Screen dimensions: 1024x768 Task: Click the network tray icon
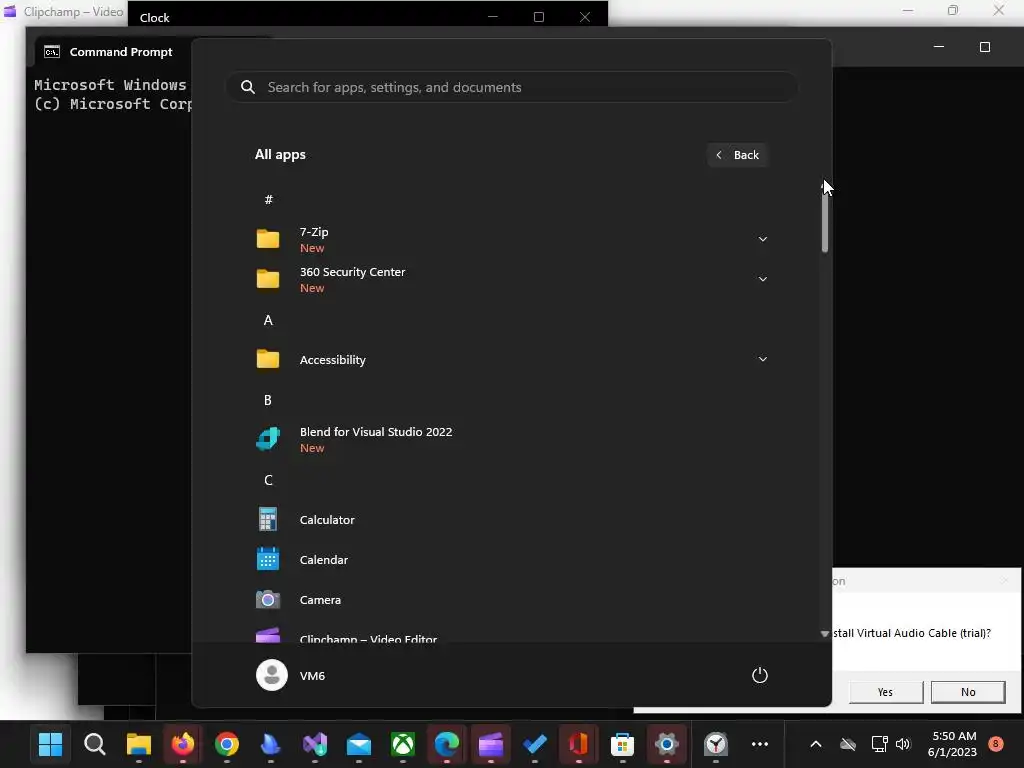tap(879, 744)
